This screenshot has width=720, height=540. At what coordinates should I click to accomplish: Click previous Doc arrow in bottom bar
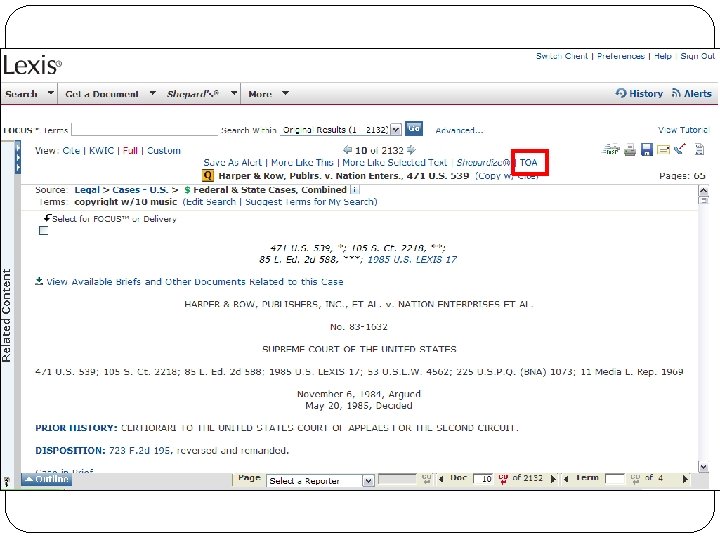tap(441, 479)
